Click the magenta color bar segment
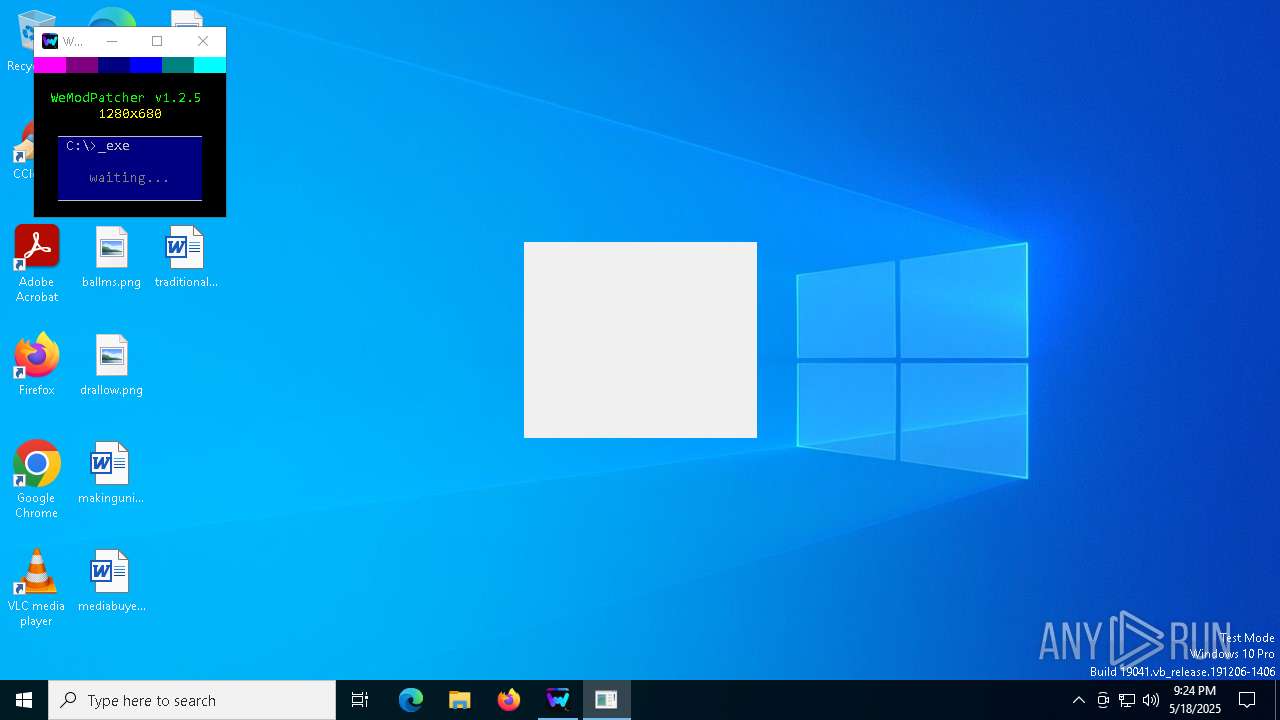This screenshot has width=1280, height=720. [x=50, y=65]
